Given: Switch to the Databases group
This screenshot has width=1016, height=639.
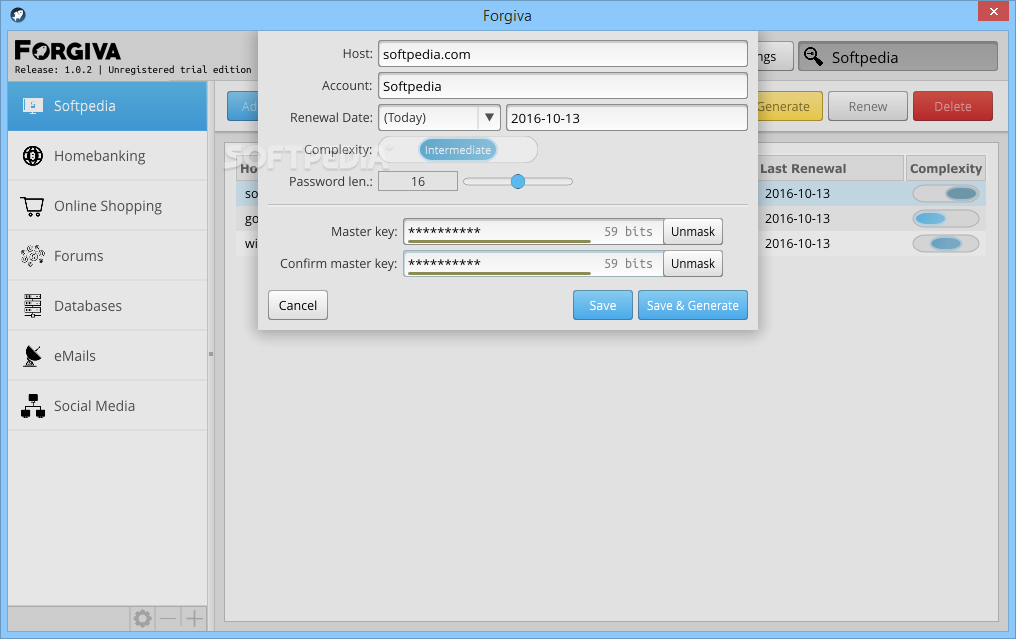Looking at the screenshot, I should (108, 306).
